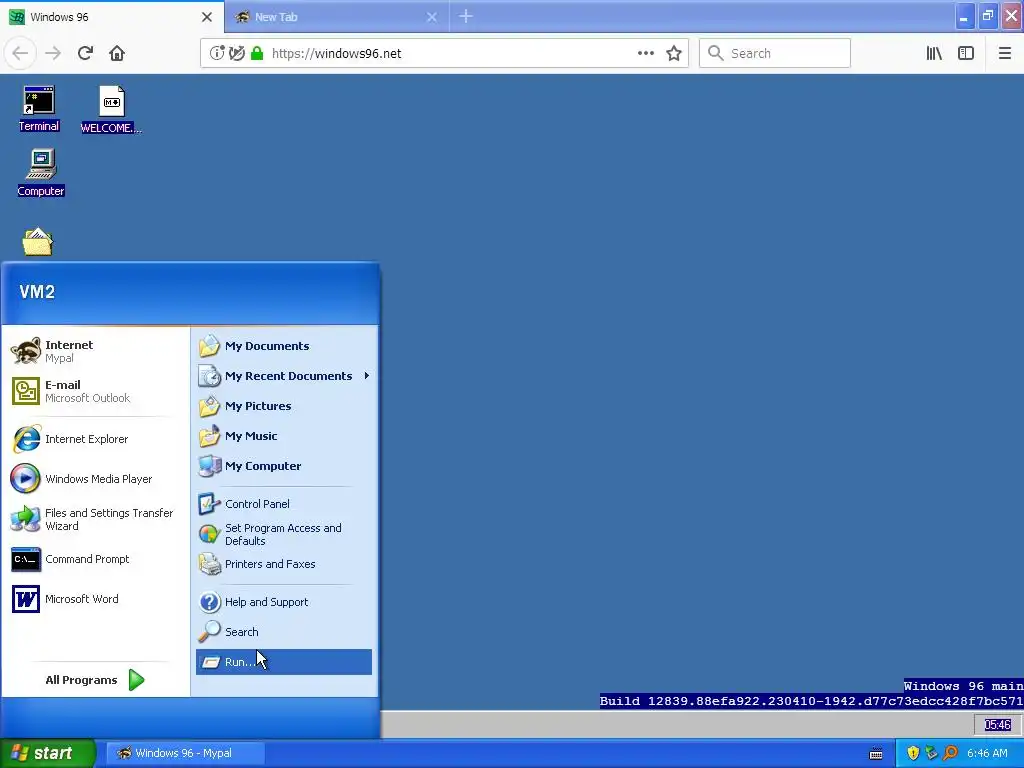The height and width of the screenshot is (768, 1024).
Task: Open Search from Start menu
Action: 284,632
